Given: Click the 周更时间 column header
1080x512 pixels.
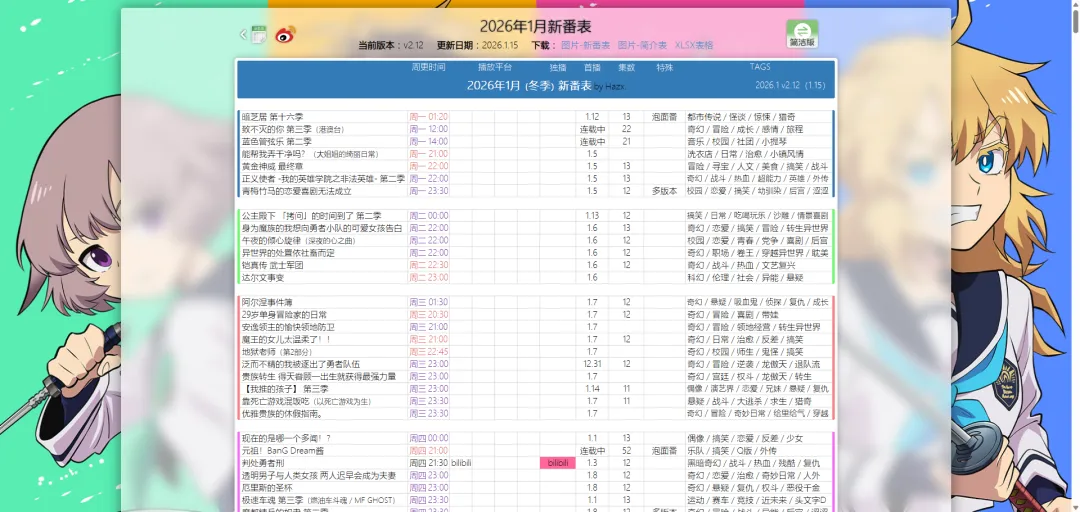Looking at the screenshot, I should pyautogui.click(x=428, y=68).
